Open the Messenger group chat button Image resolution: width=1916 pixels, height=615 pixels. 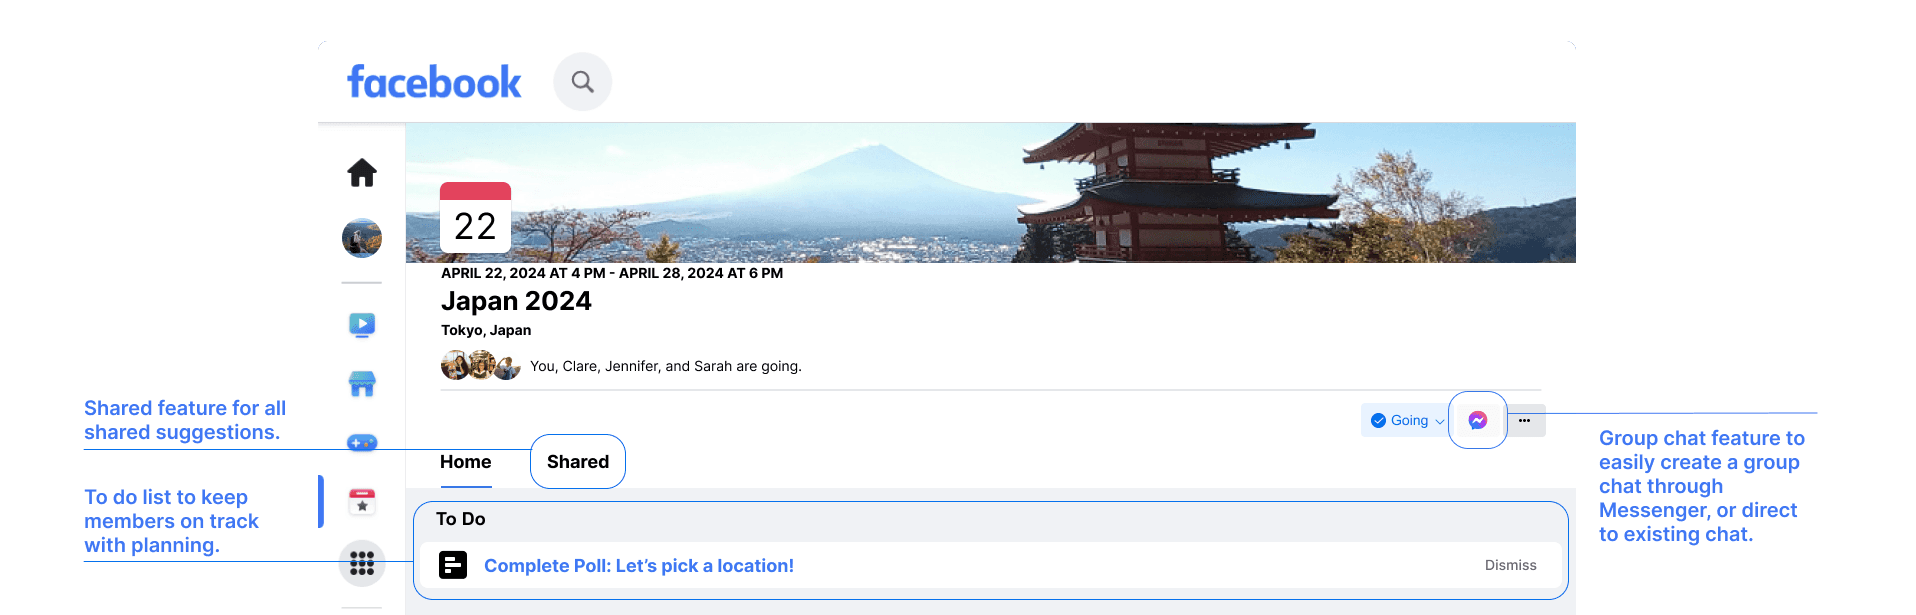coord(1478,420)
